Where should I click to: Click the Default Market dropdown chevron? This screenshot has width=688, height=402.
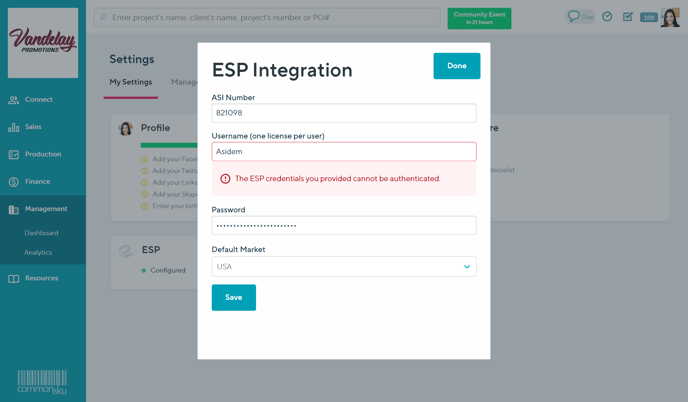click(x=467, y=266)
